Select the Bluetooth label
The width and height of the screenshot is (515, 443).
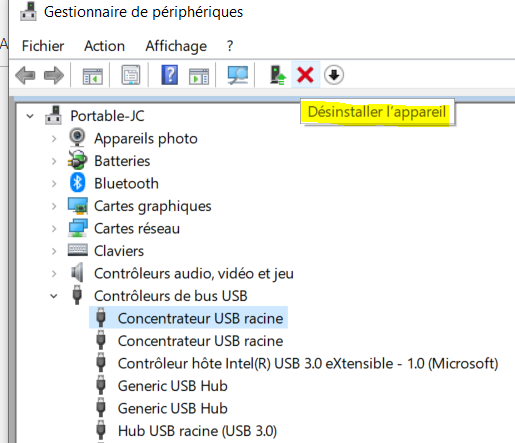pyautogui.click(x=126, y=184)
